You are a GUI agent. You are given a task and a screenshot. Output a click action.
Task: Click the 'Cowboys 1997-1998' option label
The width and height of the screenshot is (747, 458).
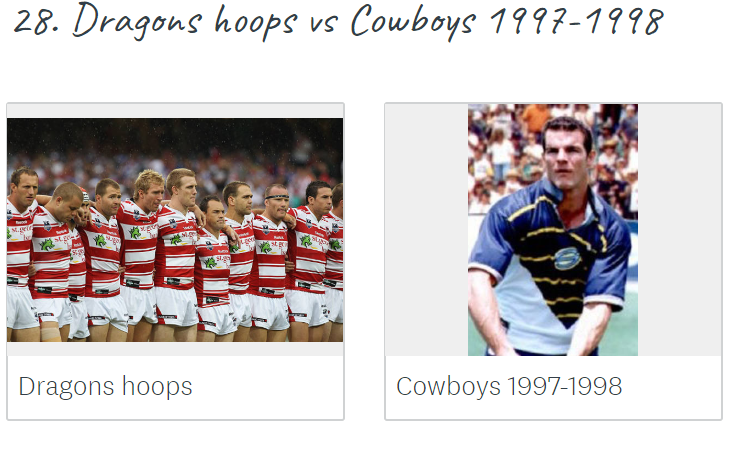tap(509, 387)
